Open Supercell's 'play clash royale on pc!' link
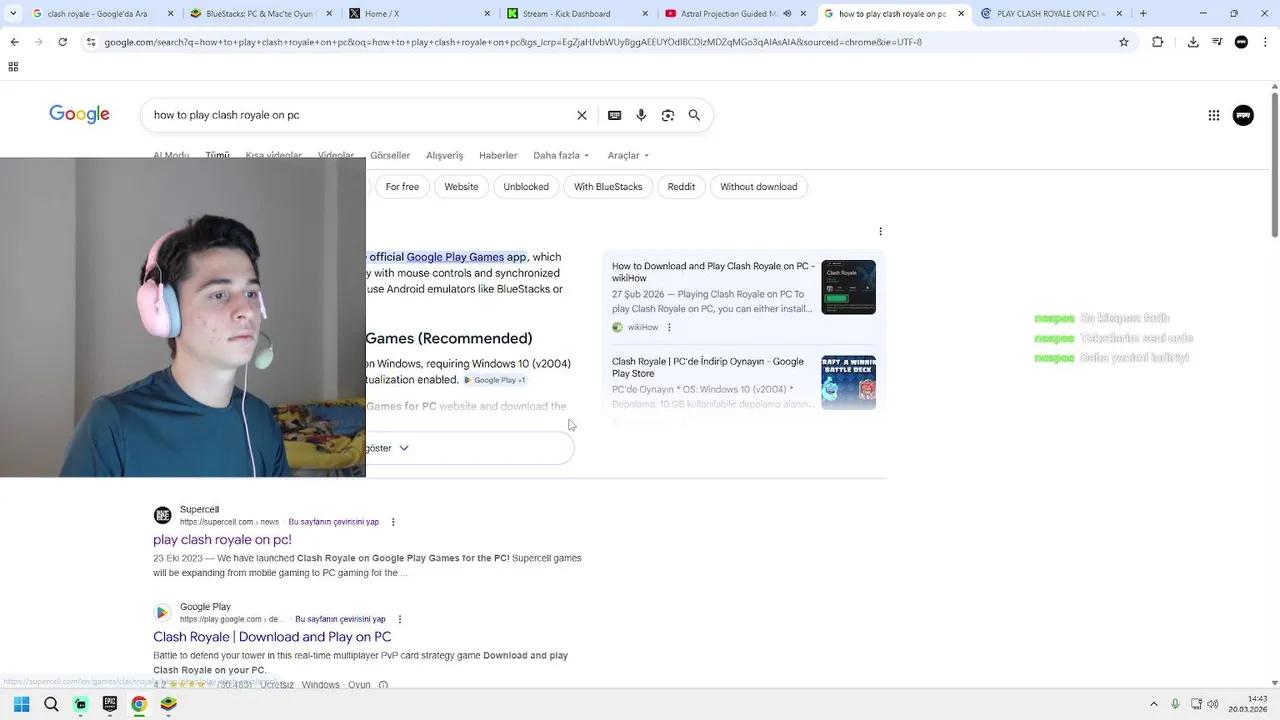Screen dimensions: 1280x720 (x=222, y=540)
